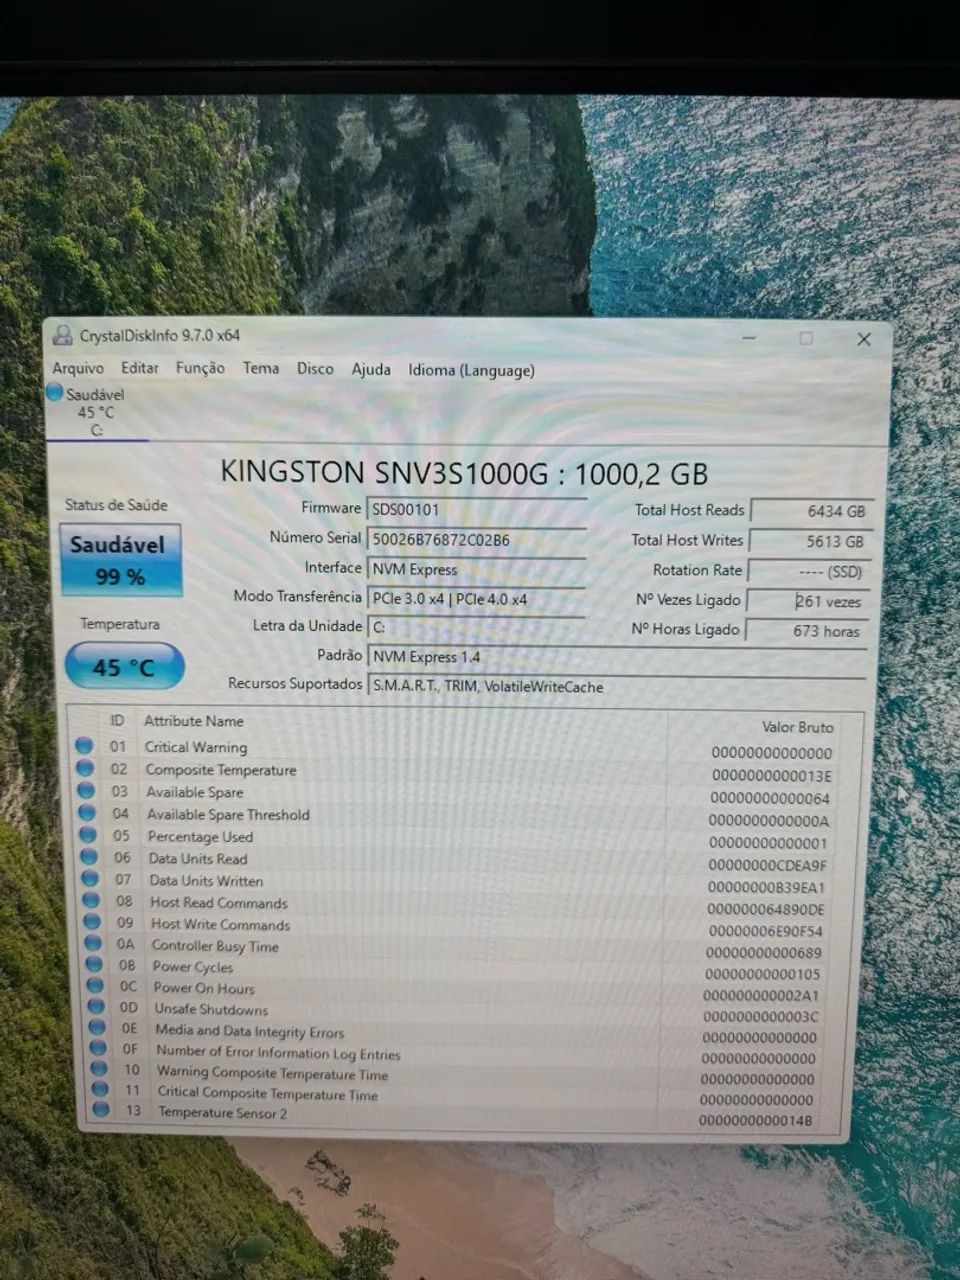Image resolution: width=960 pixels, height=1280 pixels.
Task: Click the status orb for Available Spare Threshold
Action: (x=87, y=813)
